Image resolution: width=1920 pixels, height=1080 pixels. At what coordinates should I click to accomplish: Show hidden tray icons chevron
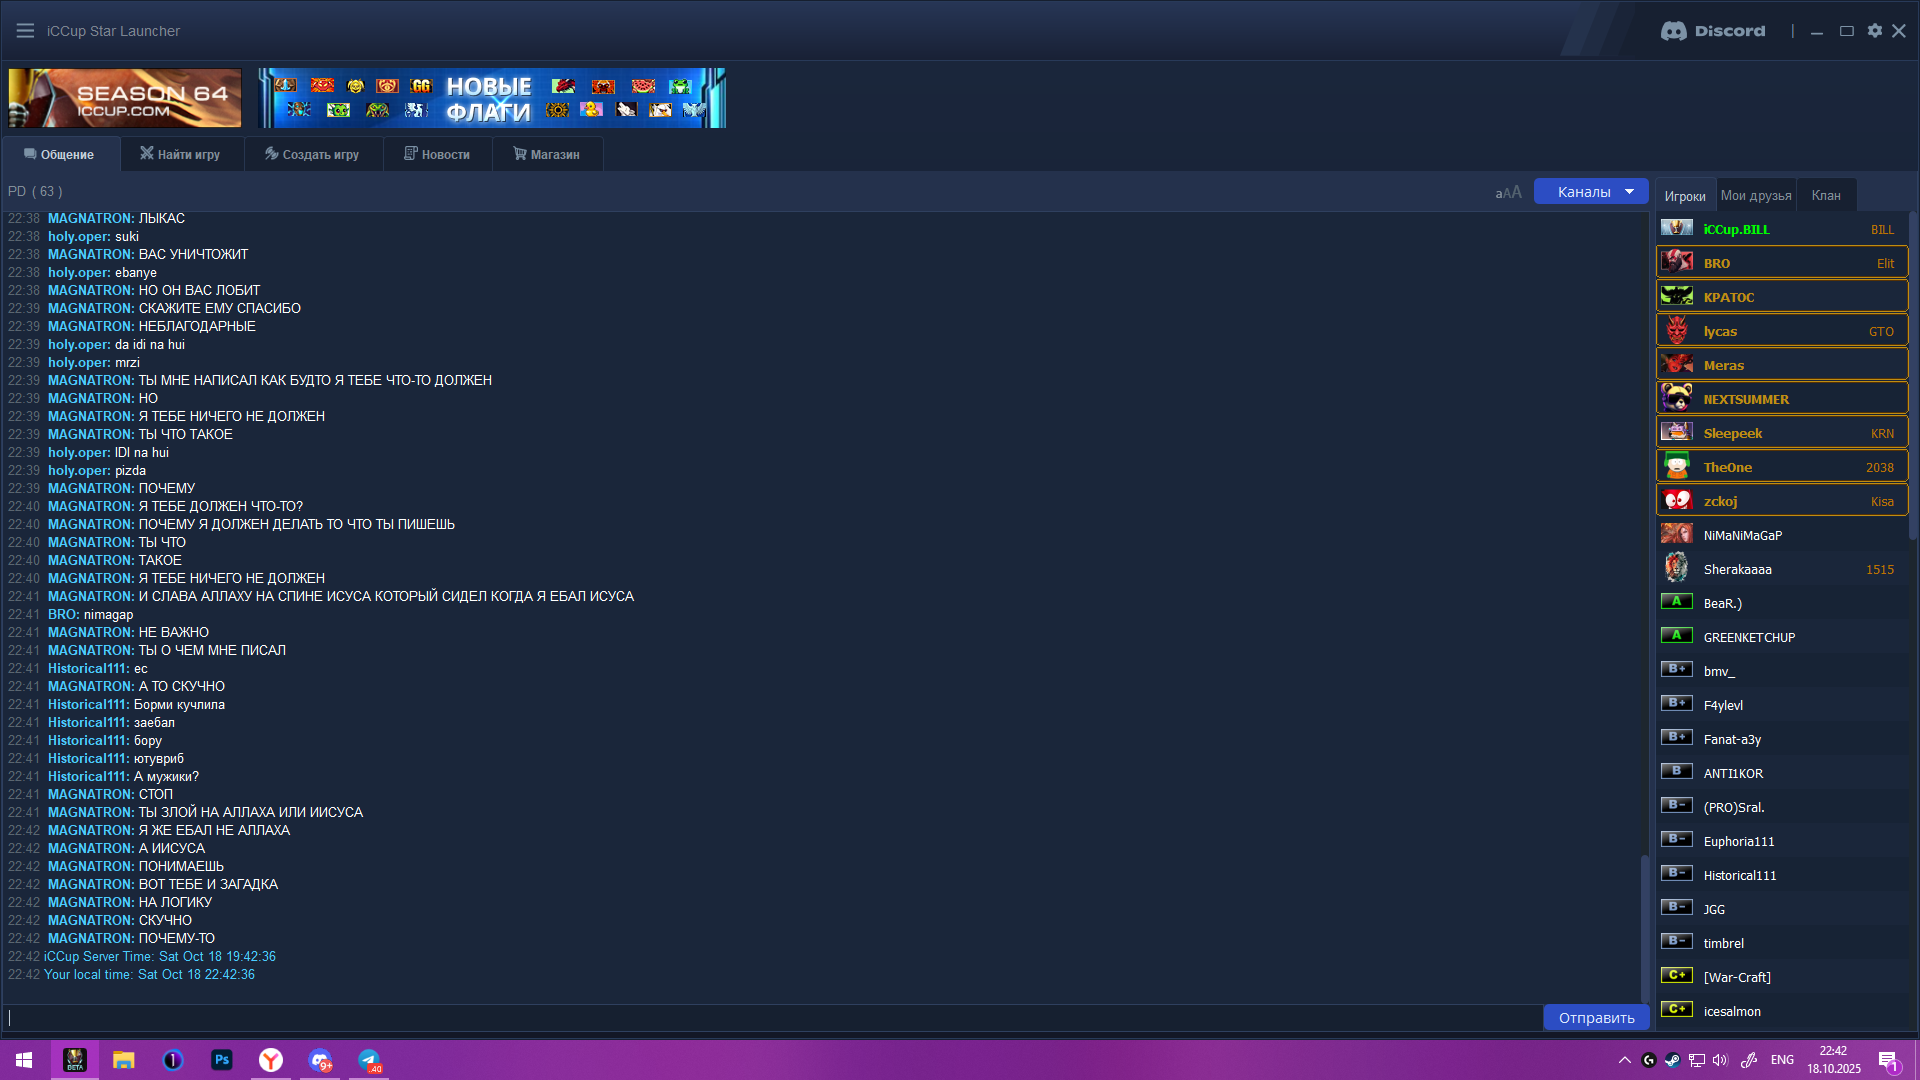click(1625, 1060)
